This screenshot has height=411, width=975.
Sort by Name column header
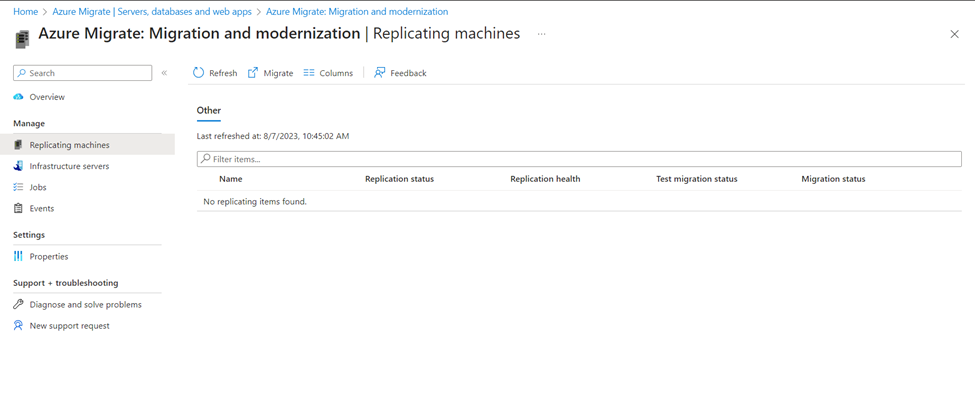click(x=231, y=179)
